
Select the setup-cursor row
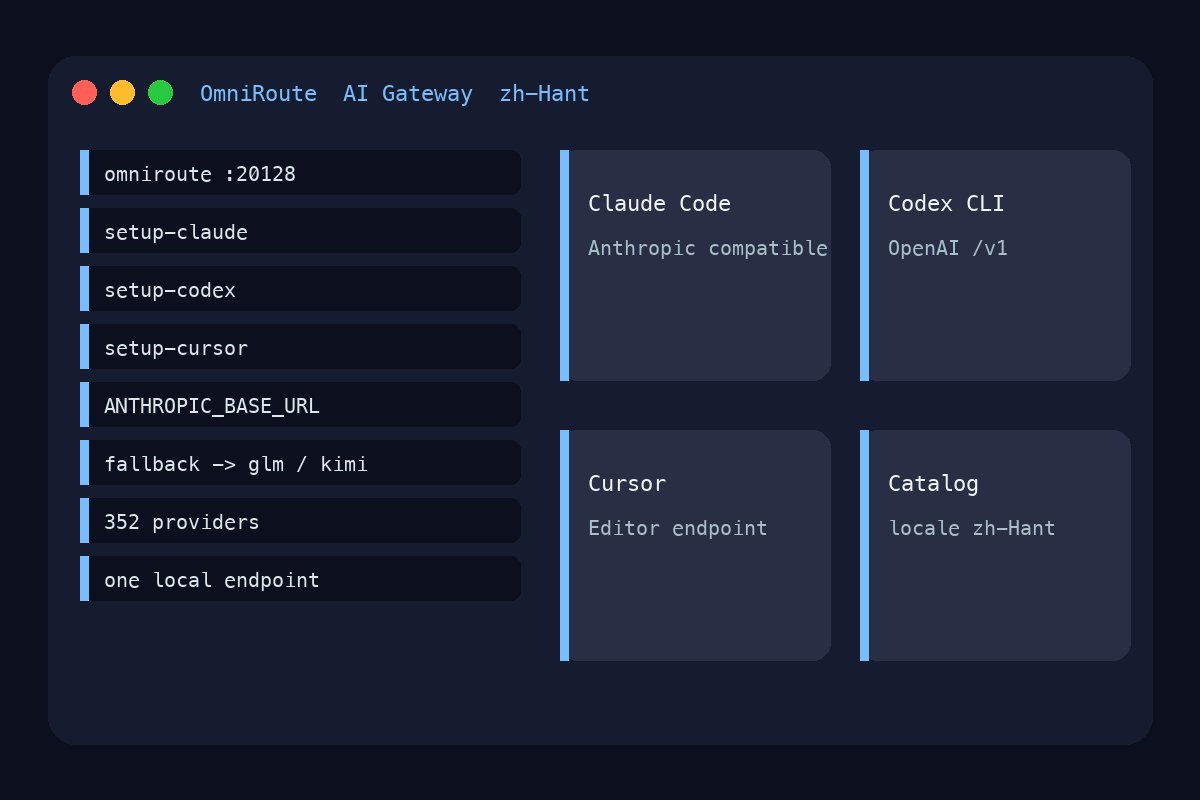pyautogui.click(x=300, y=346)
